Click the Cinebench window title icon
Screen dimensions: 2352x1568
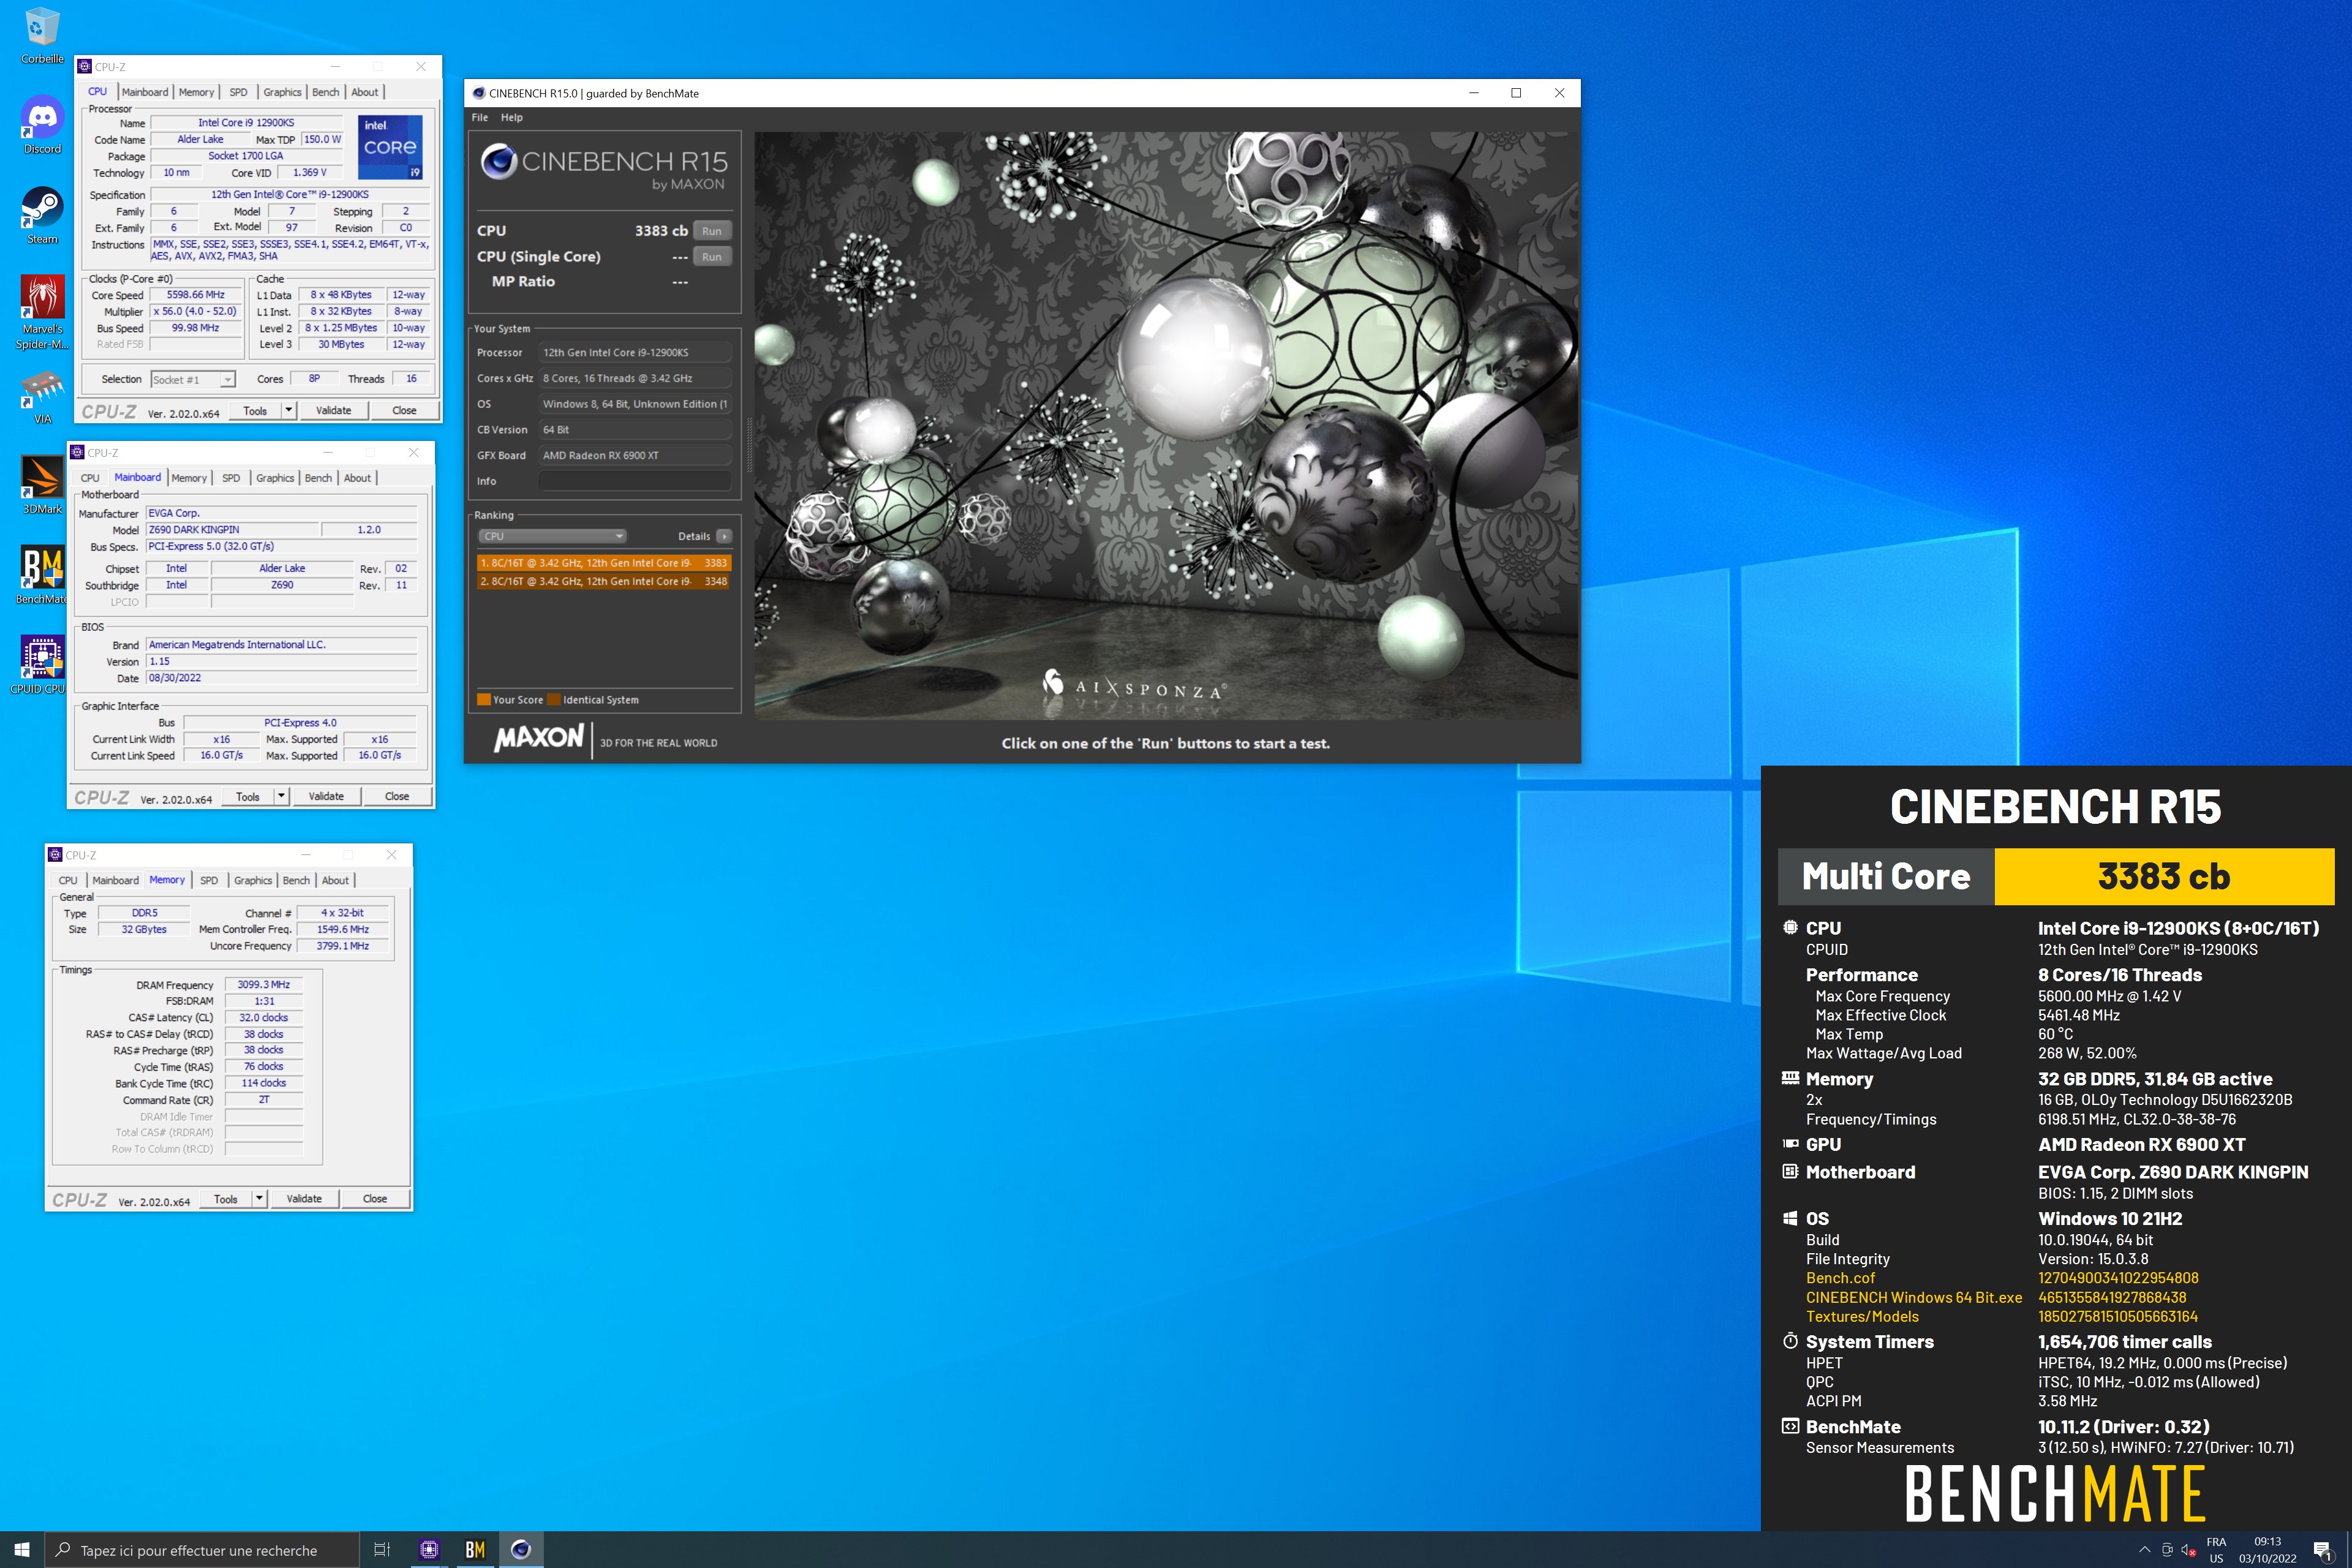(x=479, y=93)
